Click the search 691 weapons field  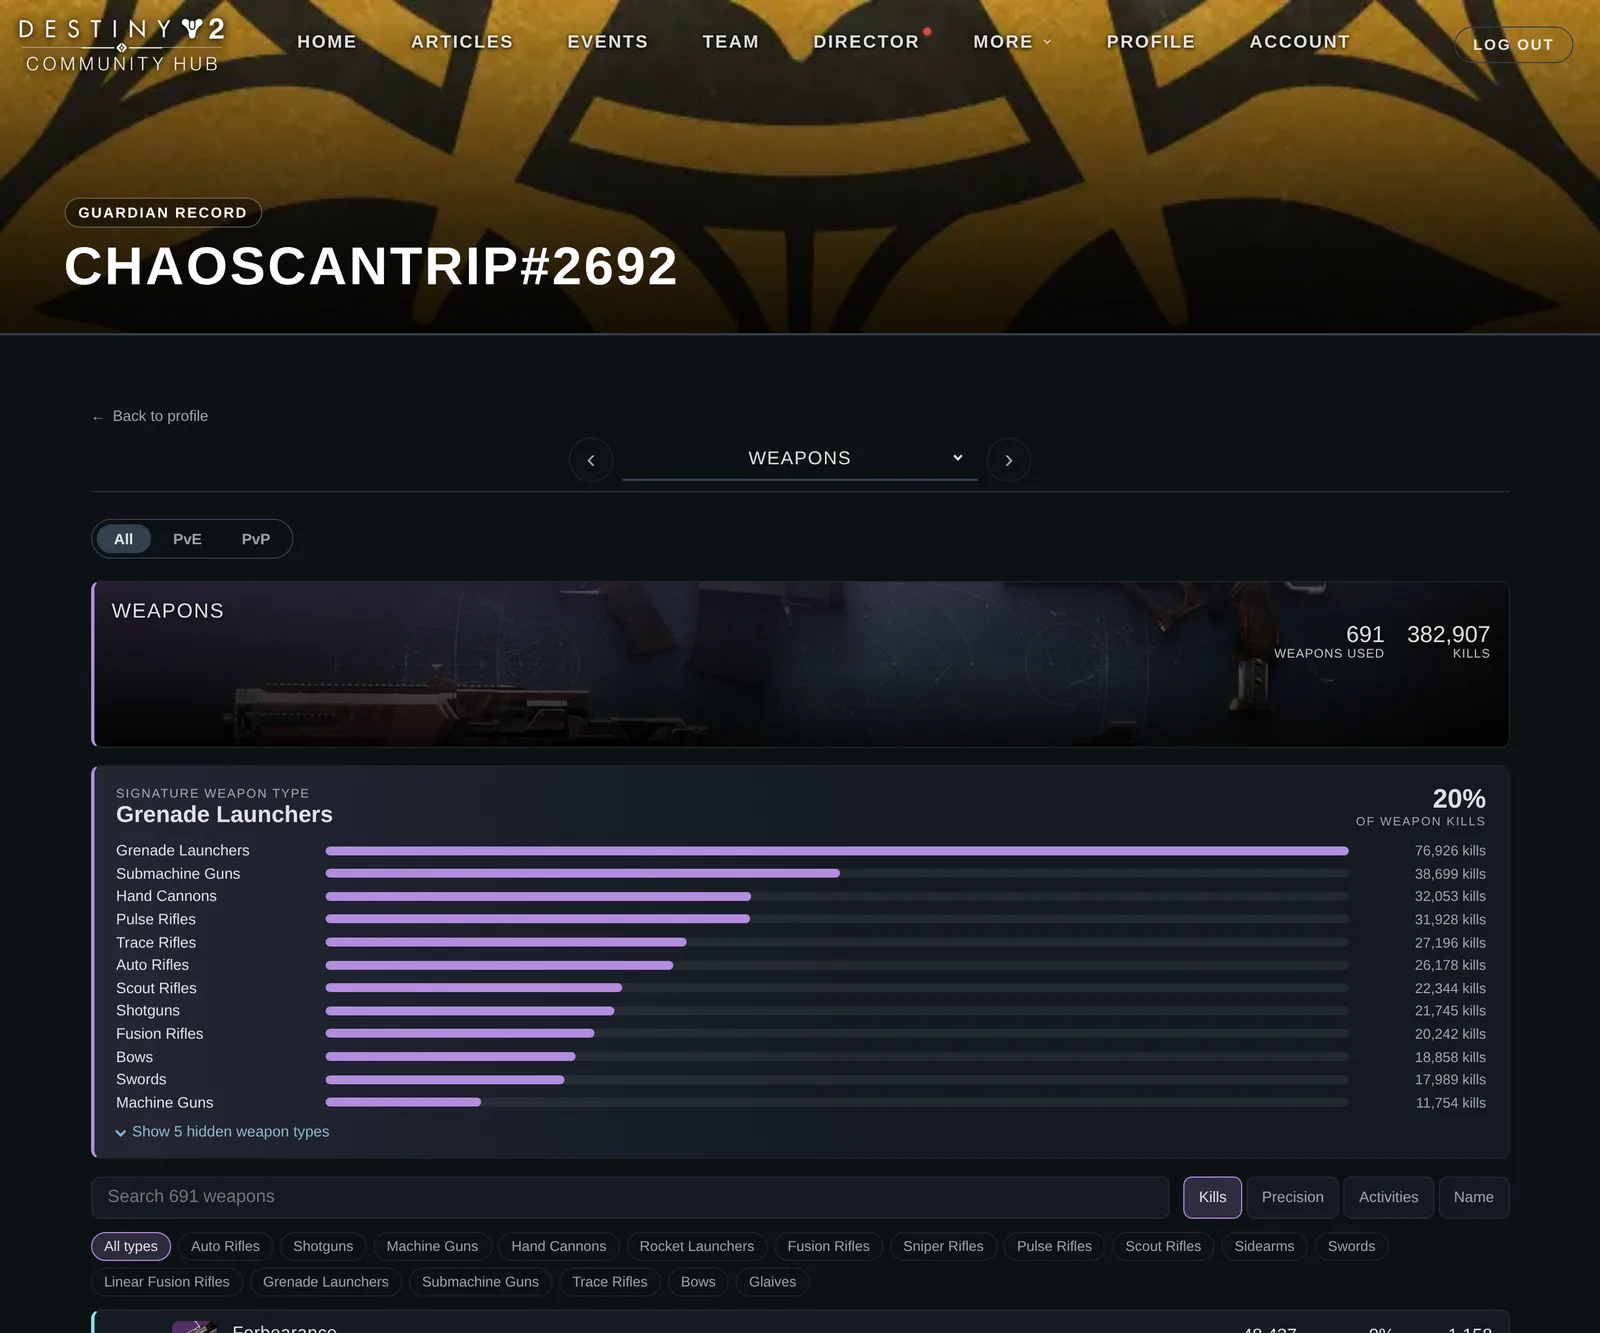click(x=630, y=1197)
